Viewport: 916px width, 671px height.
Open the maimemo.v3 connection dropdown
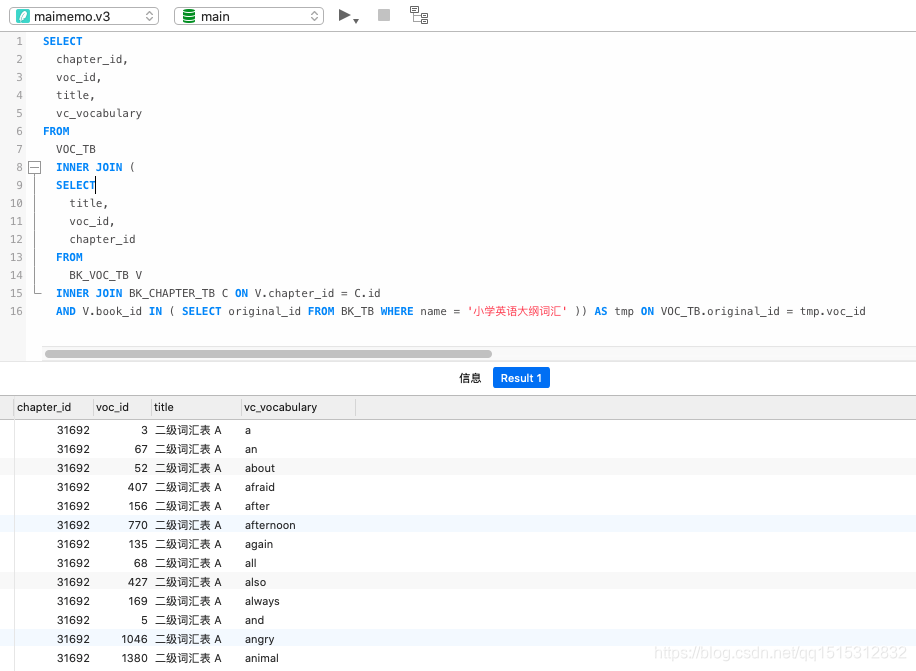84,16
